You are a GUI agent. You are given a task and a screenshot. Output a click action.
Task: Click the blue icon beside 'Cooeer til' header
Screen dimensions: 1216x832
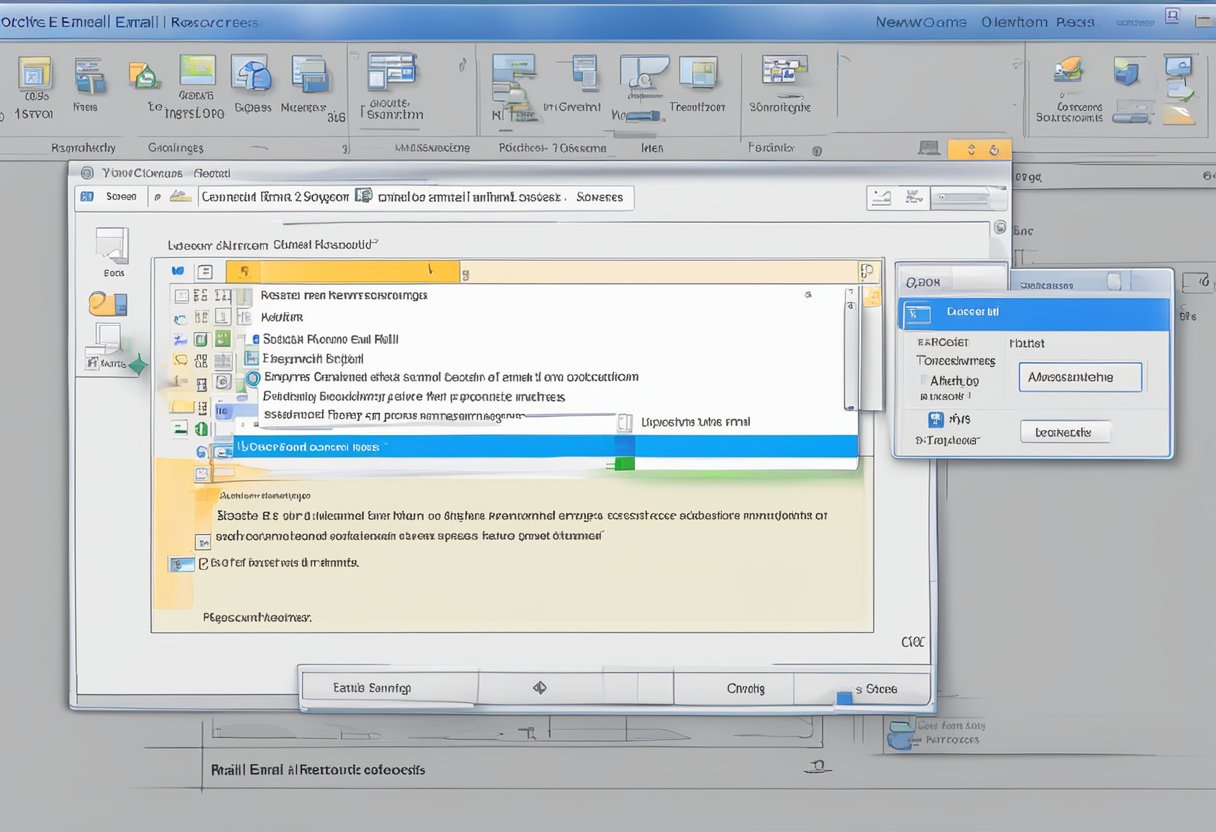917,314
